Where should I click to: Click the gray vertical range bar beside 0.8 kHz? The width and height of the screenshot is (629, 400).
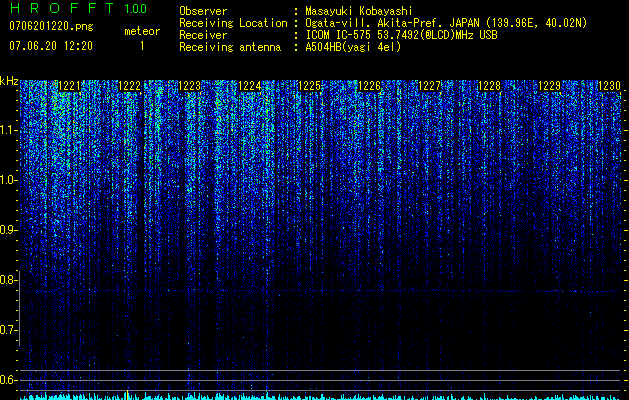pos(19,308)
